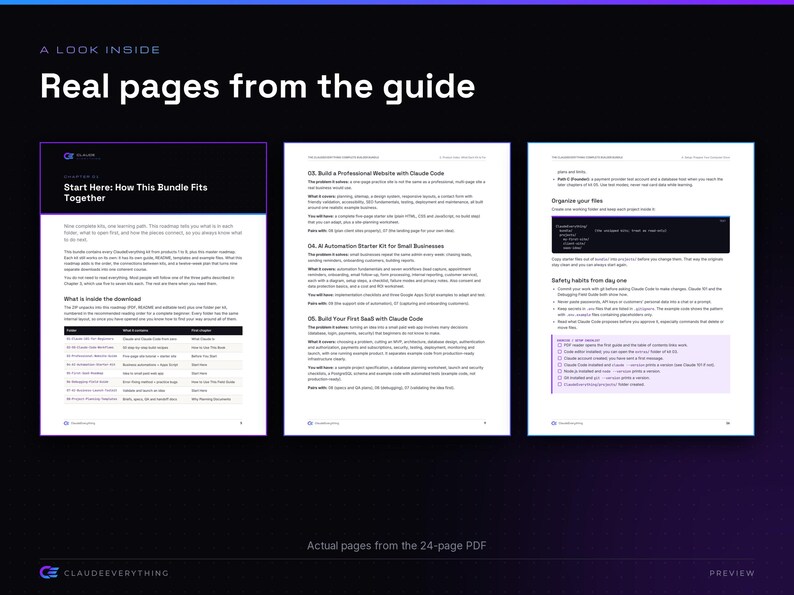
Task: Check 'Claude Code installed' checklist box
Action: (x=560, y=365)
